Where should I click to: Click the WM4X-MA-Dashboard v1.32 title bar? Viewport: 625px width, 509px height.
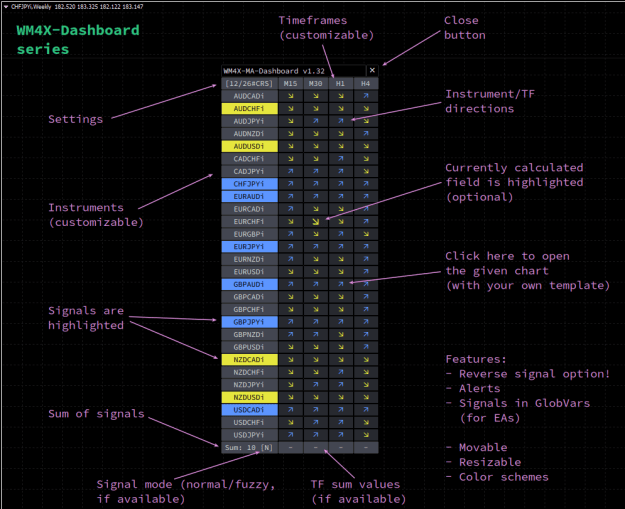[x=293, y=71]
